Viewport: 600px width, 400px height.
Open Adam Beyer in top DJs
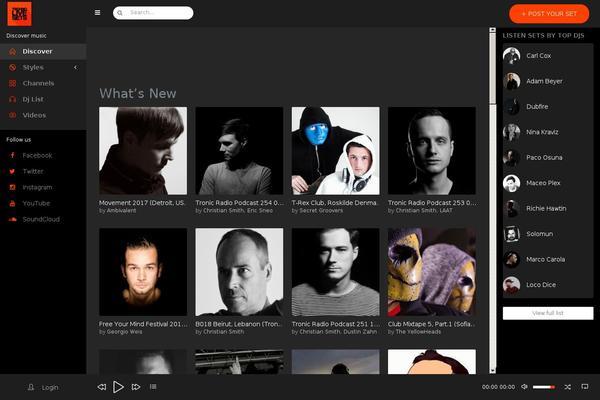pos(544,81)
